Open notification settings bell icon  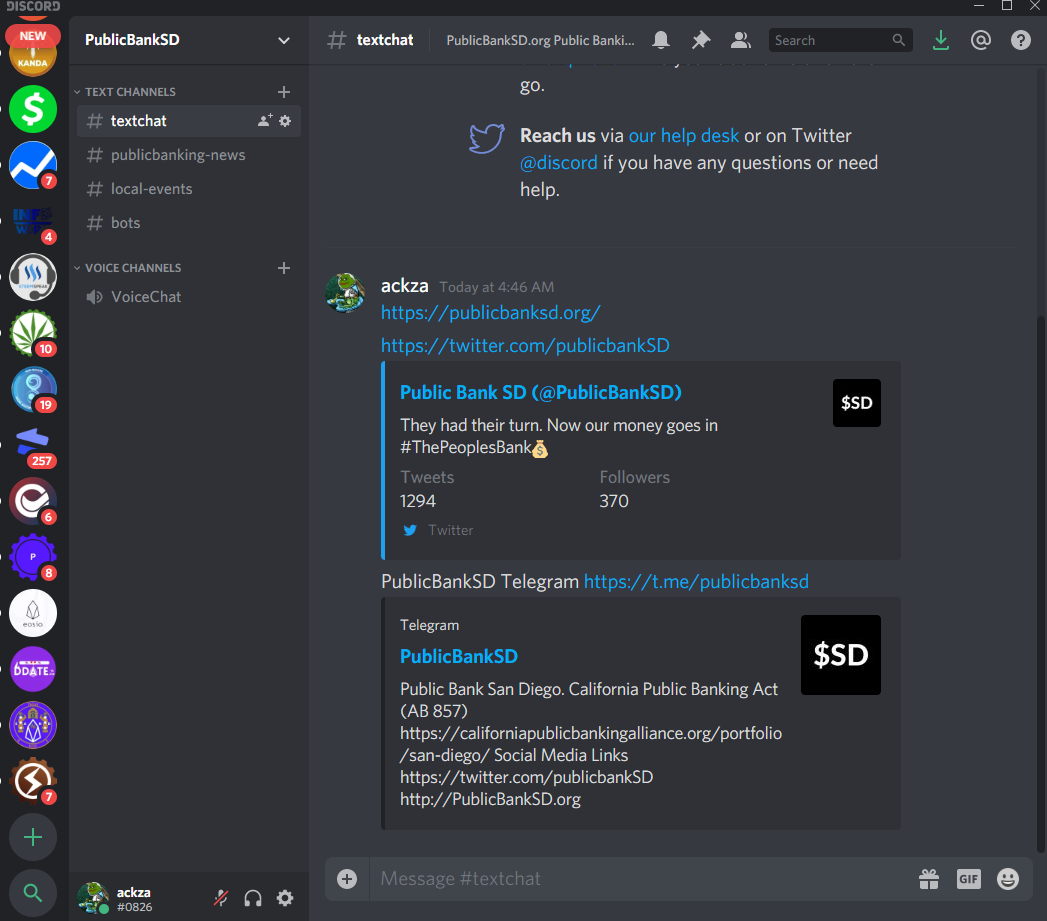[661, 40]
